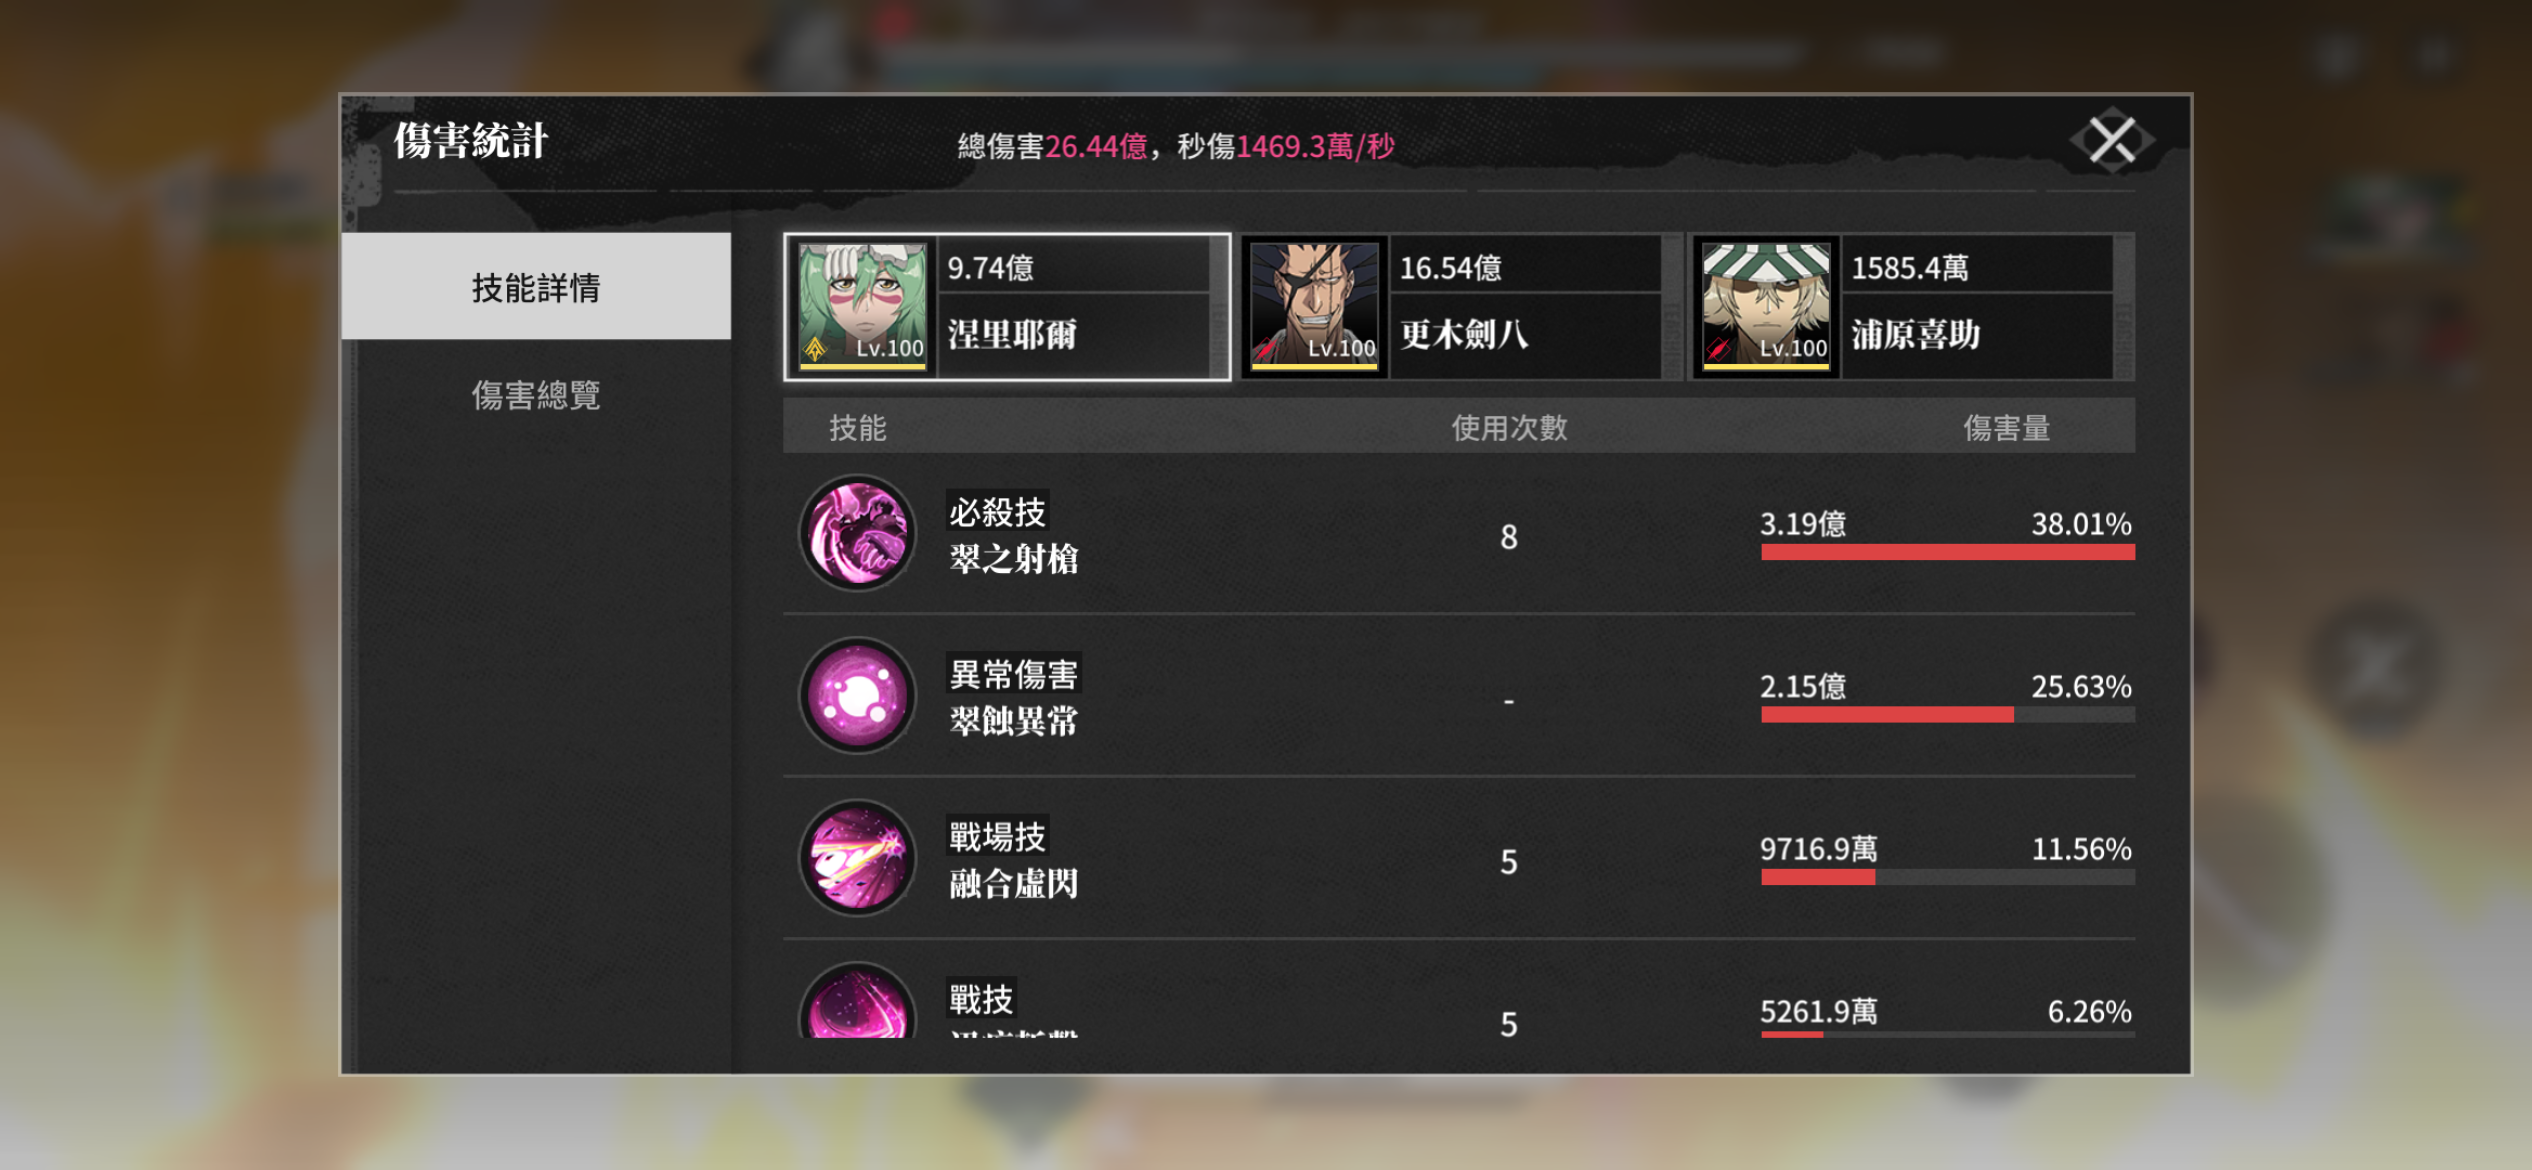Click the 總傷害 26.44億 total damage text
This screenshot has height=1170, width=2532.
[1052, 146]
